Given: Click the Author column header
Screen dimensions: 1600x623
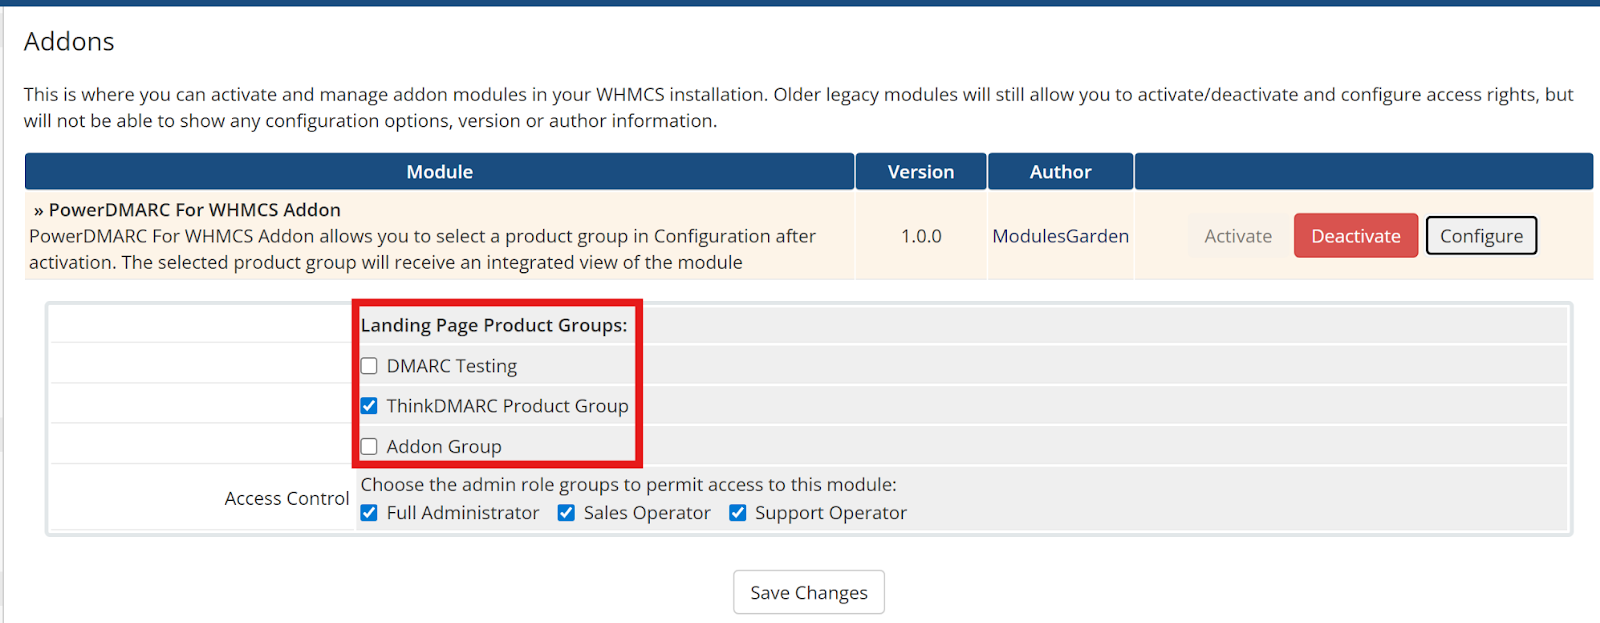Looking at the screenshot, I should (x=1061, y=171).
